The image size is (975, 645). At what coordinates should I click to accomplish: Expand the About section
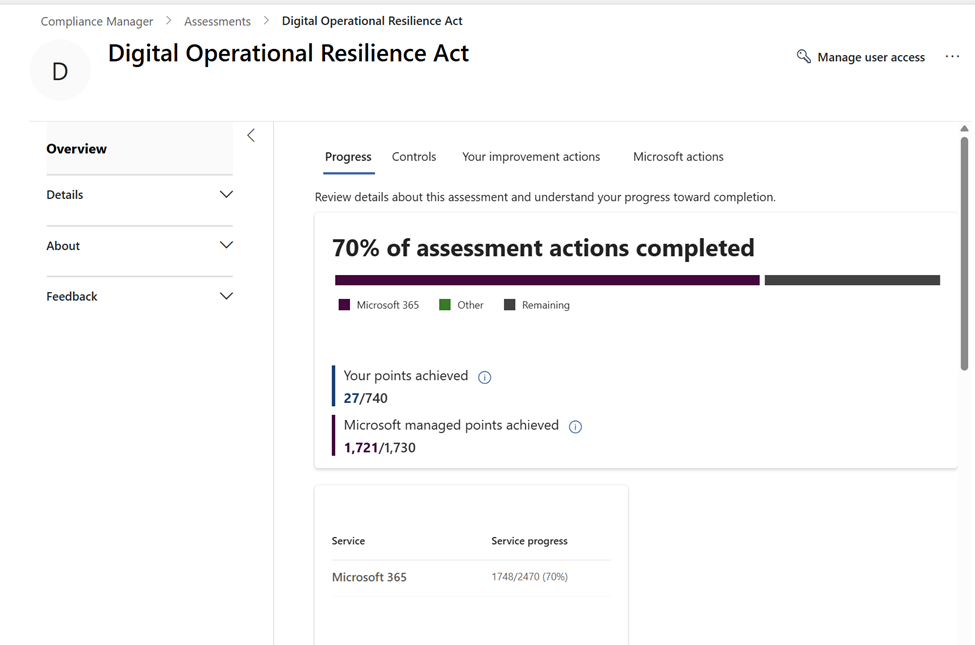[x=226, y=246]
